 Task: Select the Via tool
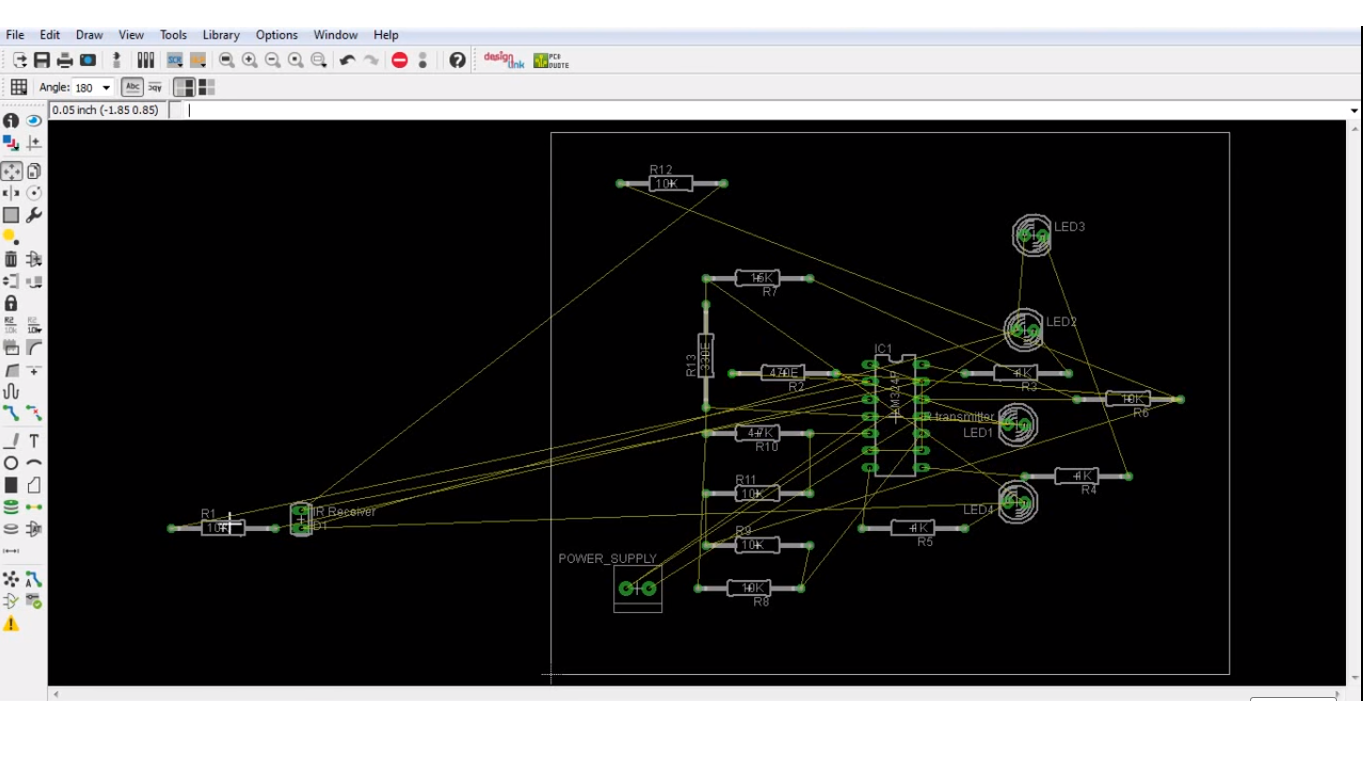11,507
